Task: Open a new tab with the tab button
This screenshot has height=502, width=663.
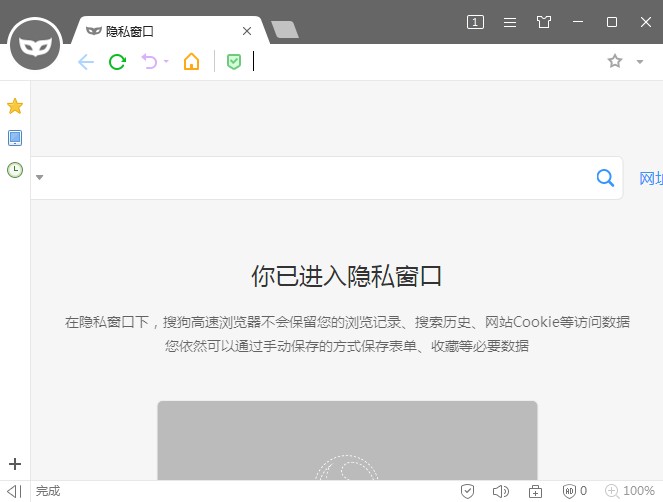Action: pyautogui.click(x=285, y=30)
